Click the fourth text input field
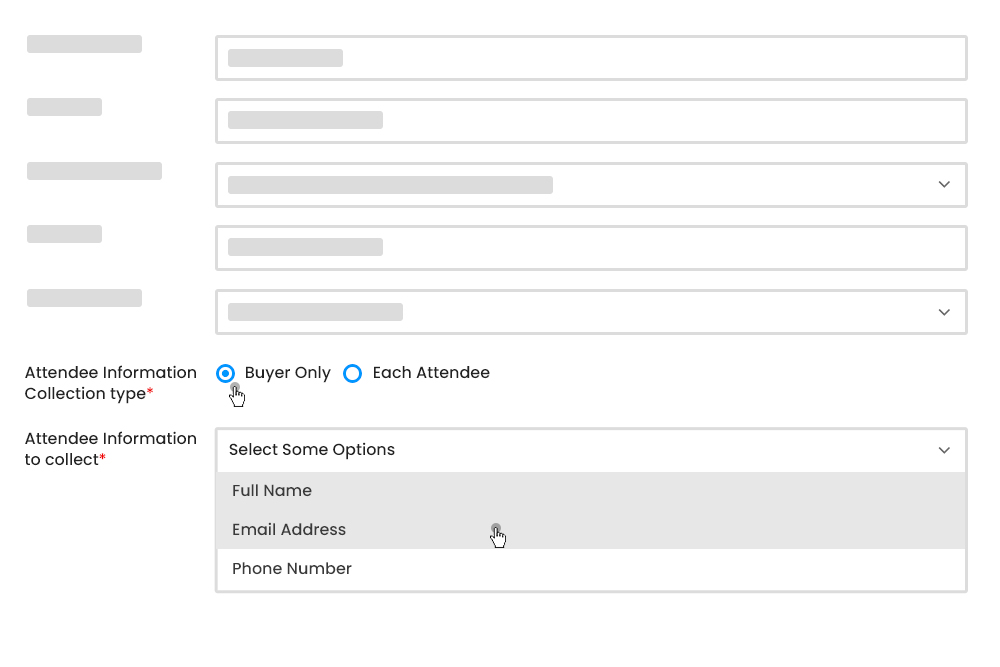The height and width of the screenshot is (667, 1000). coord(590,247)
